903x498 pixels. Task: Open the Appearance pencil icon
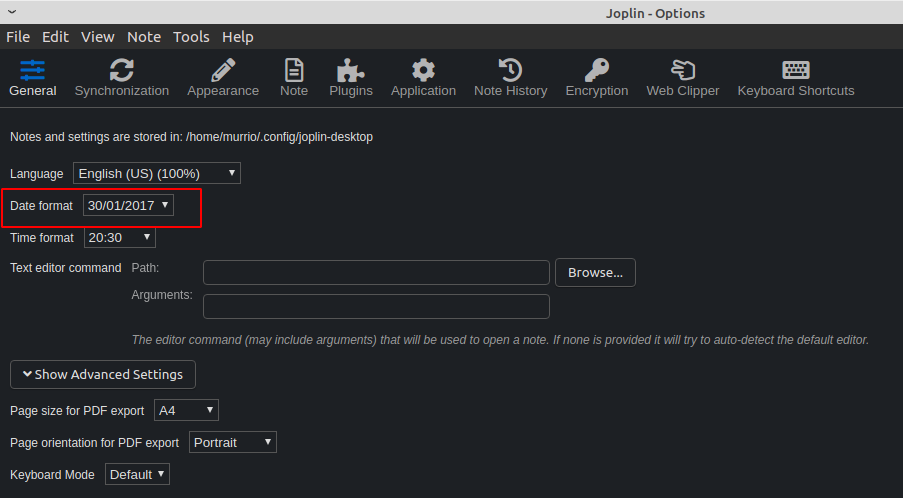[223, 70]
